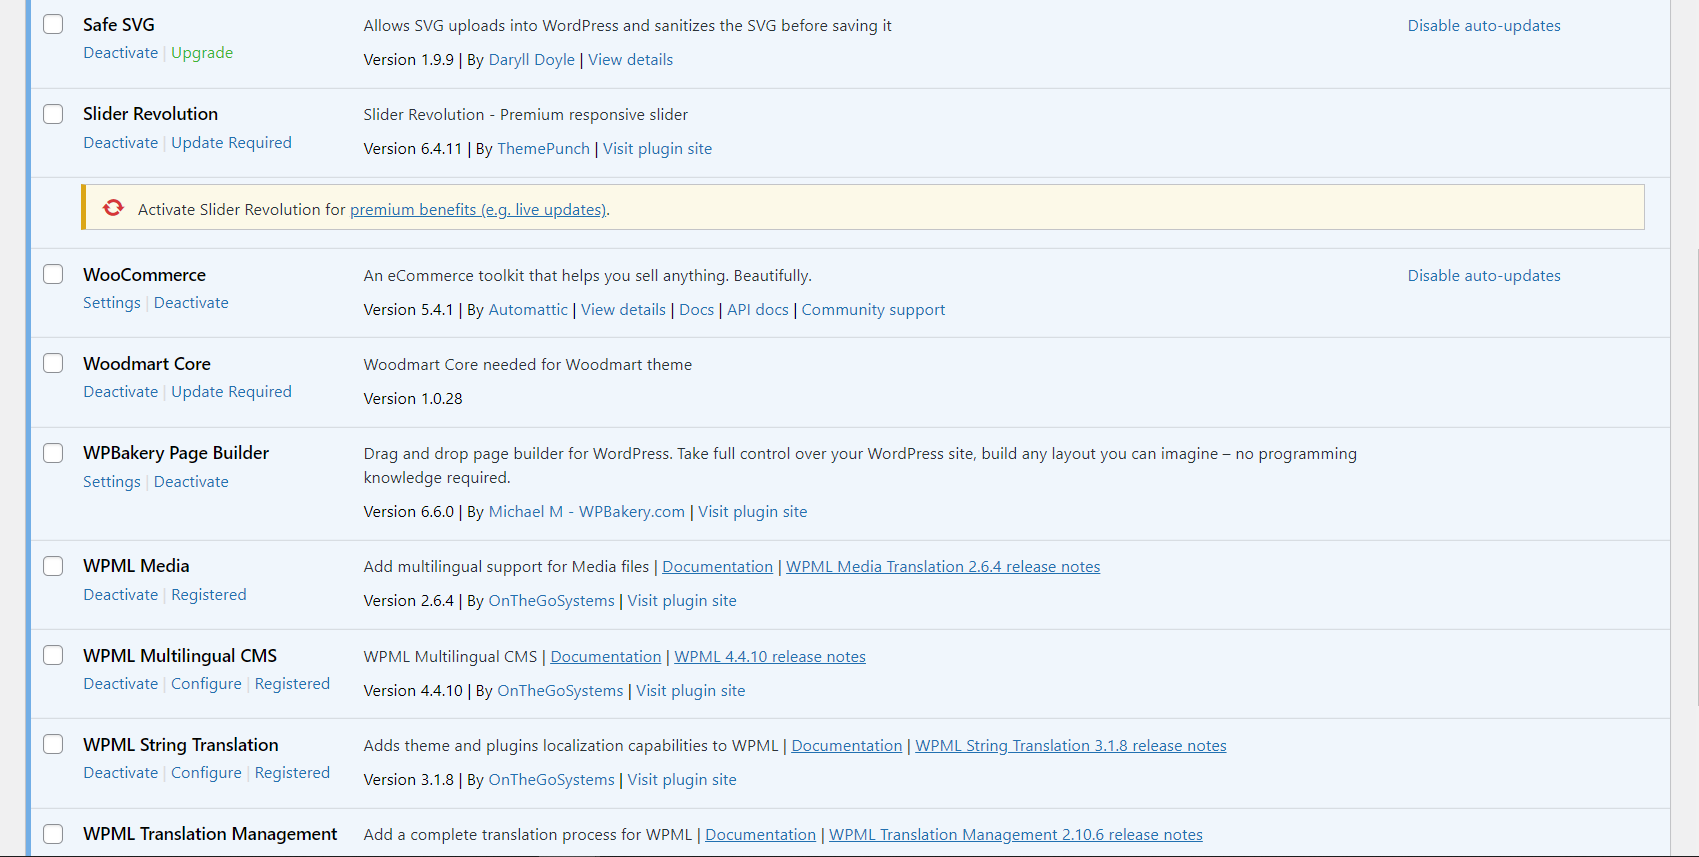Visit plugin site for WPML Multilingual CMS
This screenshot has height=857, width=1699.
[690, 691]
